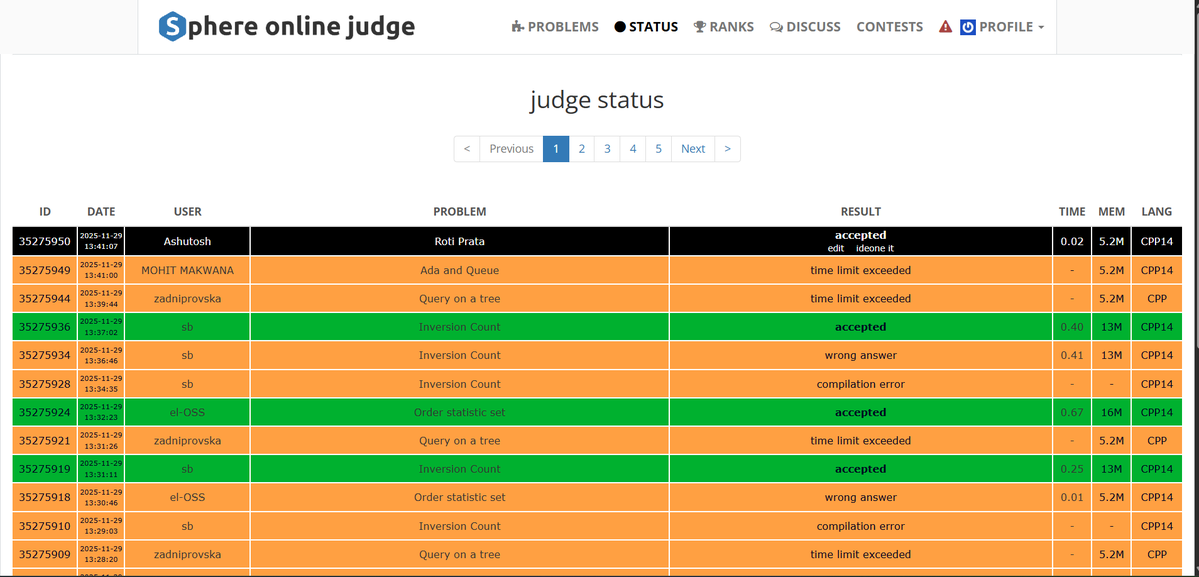Viewport: 1199px width, 577px height.
Task: Open the Ada and Queue problem
Action: tap(460, 270)
